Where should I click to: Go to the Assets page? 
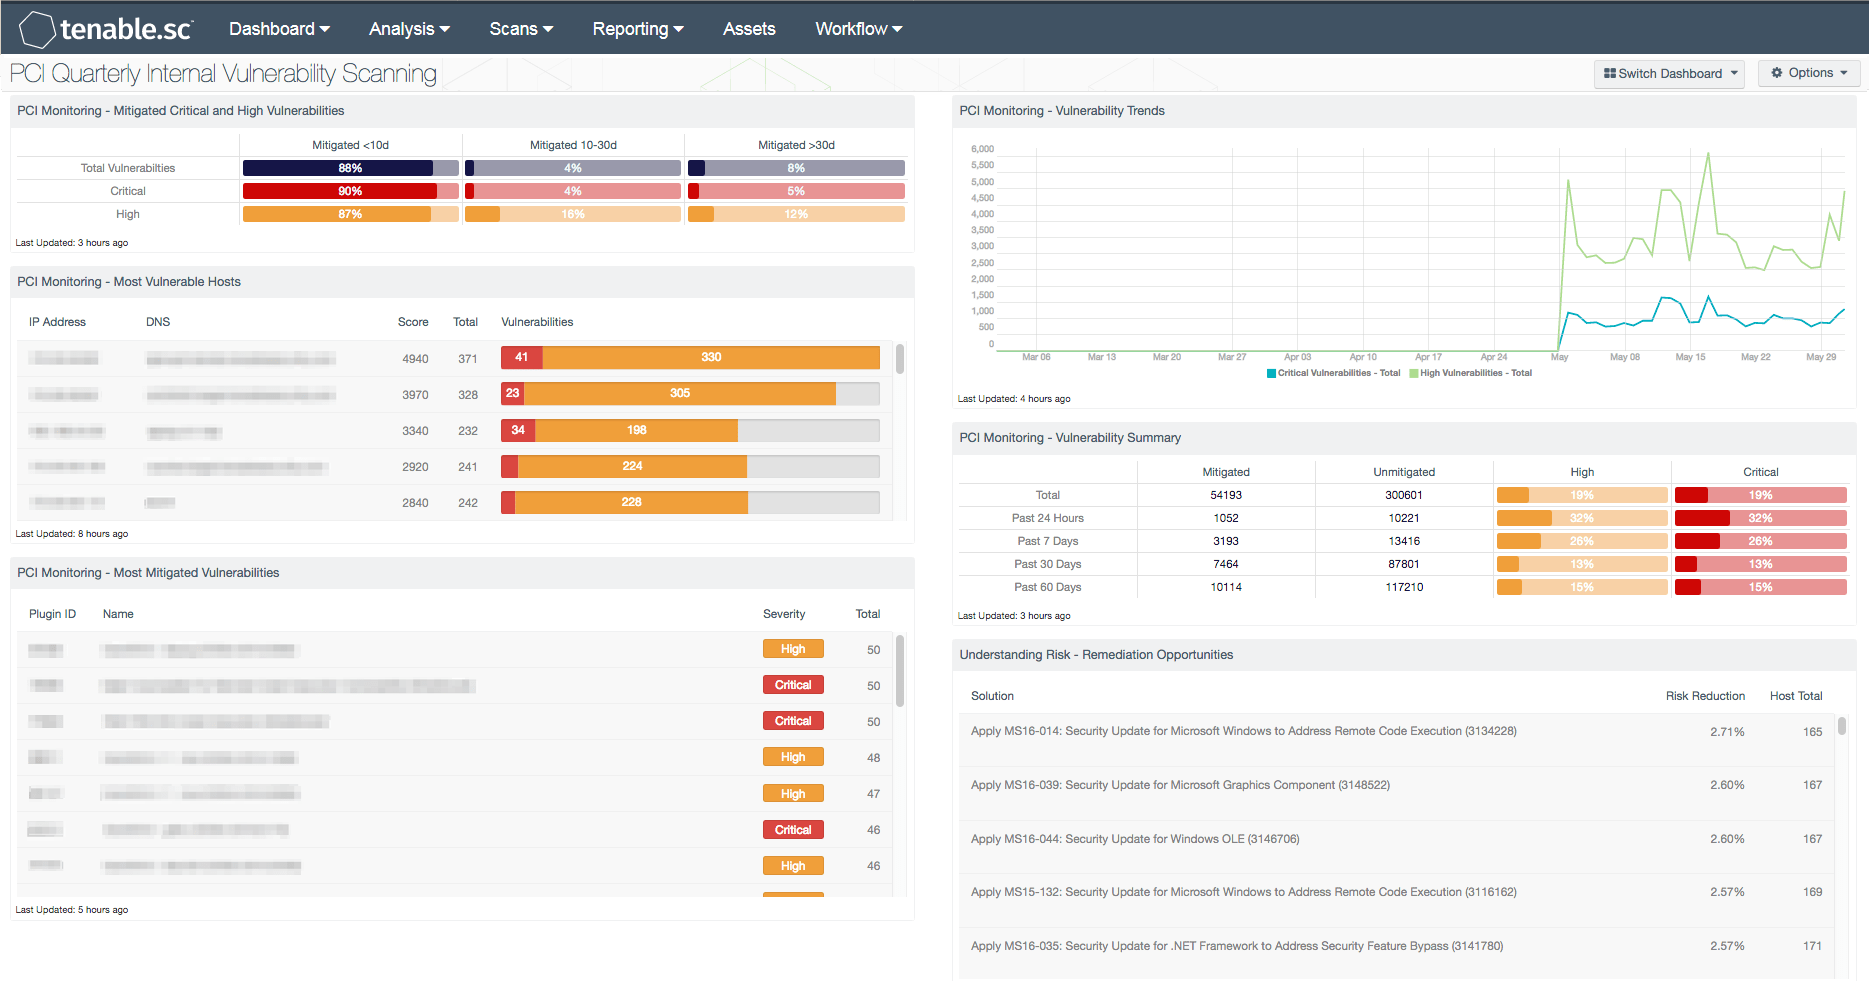tap(749, 29)
